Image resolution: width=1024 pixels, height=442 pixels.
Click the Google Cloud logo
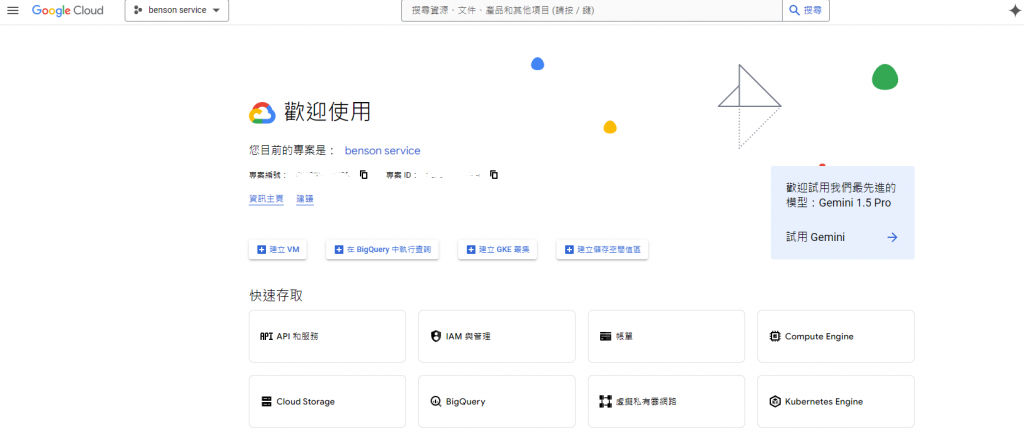tap(67, 10)
